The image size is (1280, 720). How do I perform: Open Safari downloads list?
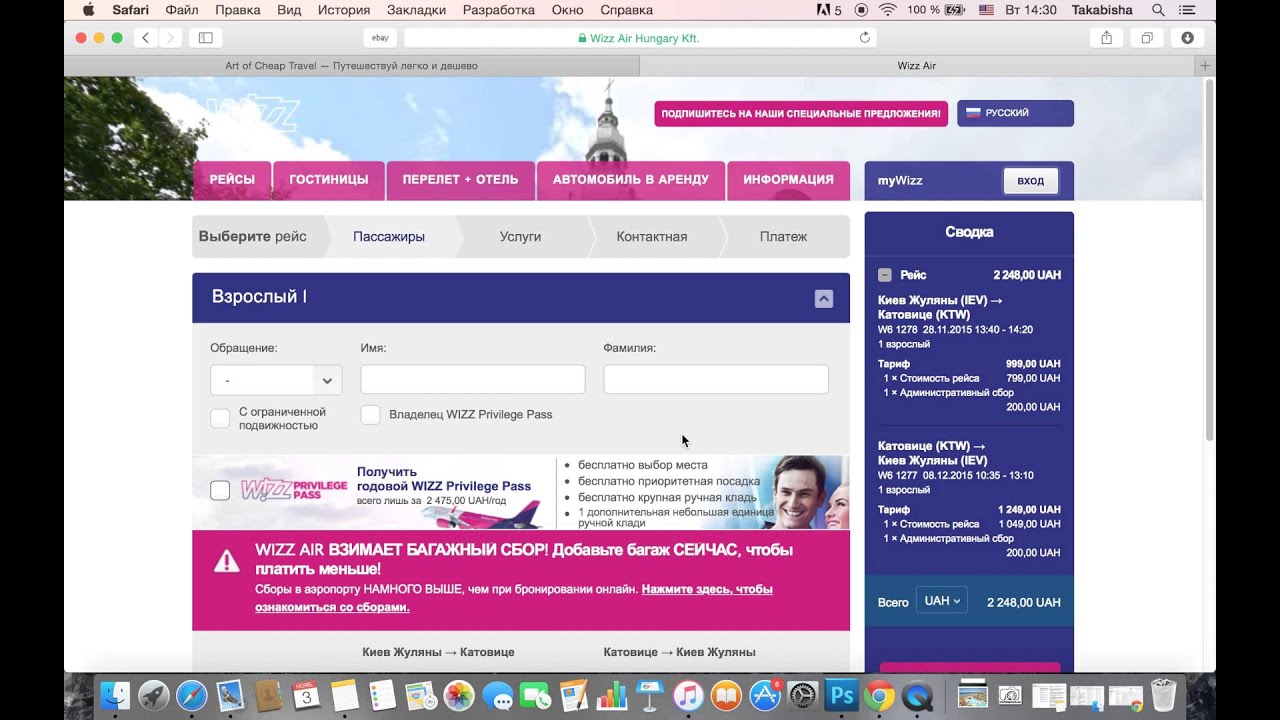click(x=1187, y=38)
